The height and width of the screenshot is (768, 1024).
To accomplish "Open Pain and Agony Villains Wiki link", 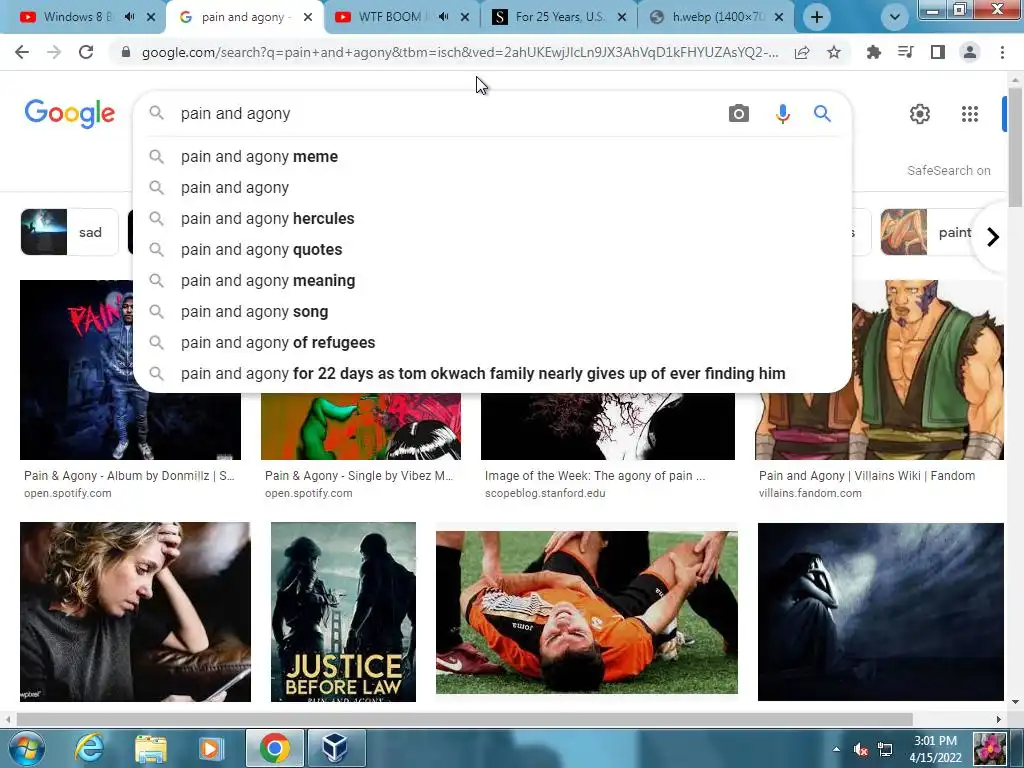I will [x=867, y=476].
